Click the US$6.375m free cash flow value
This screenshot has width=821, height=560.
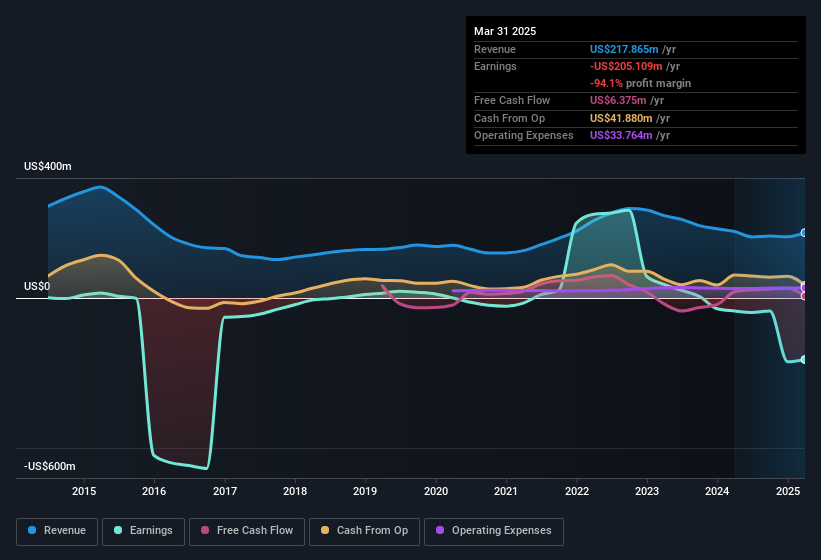(x=618, y=100)
